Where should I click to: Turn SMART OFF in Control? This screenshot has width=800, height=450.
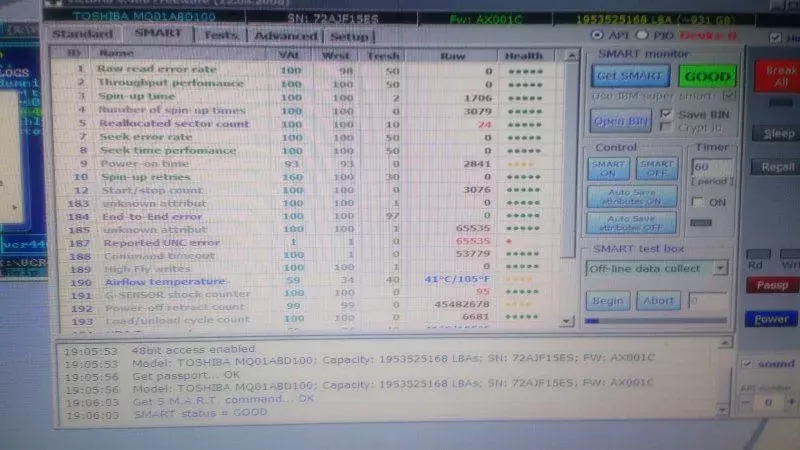[657, 169]
